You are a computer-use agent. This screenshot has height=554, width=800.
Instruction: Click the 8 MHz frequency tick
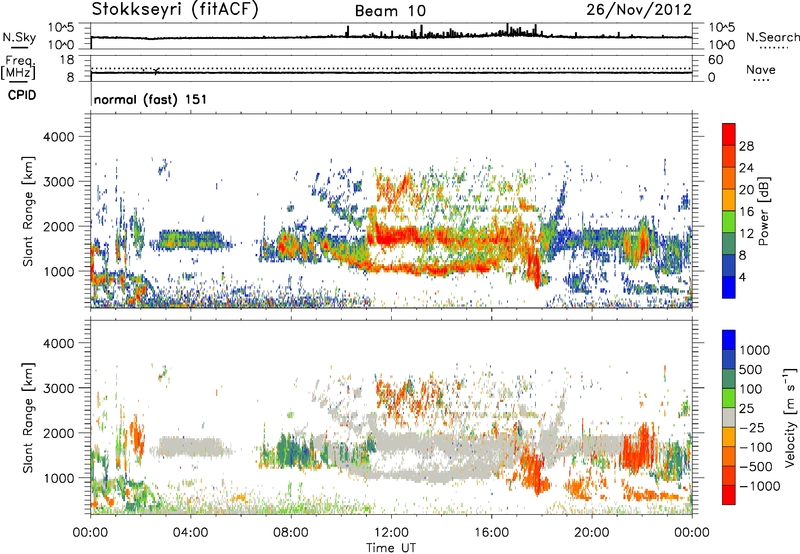[70, 78]
